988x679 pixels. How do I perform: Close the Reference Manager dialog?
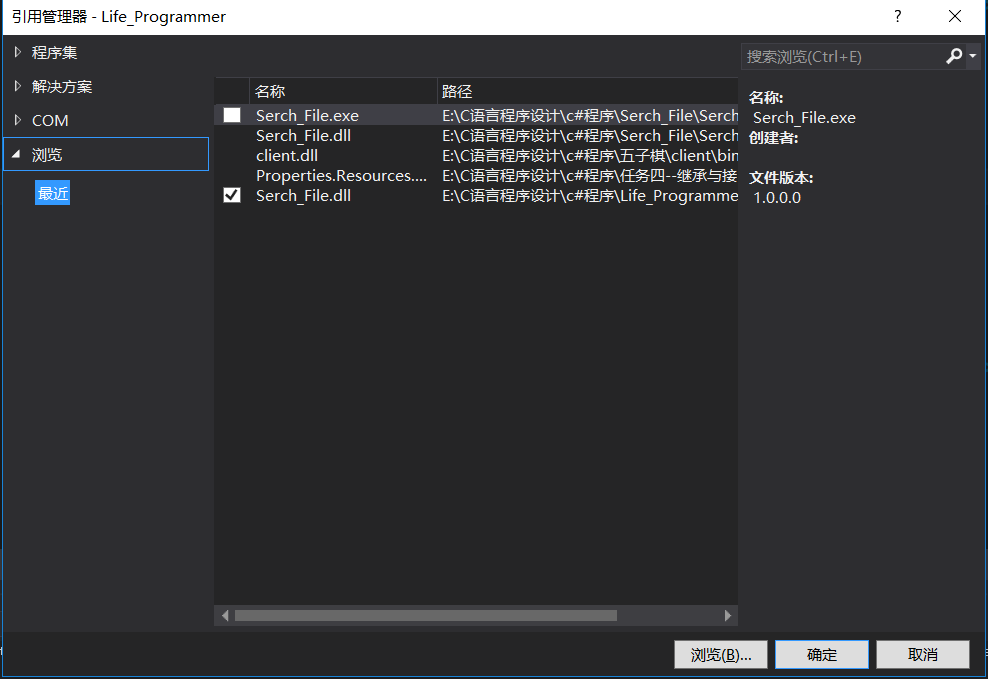[955, 16]
